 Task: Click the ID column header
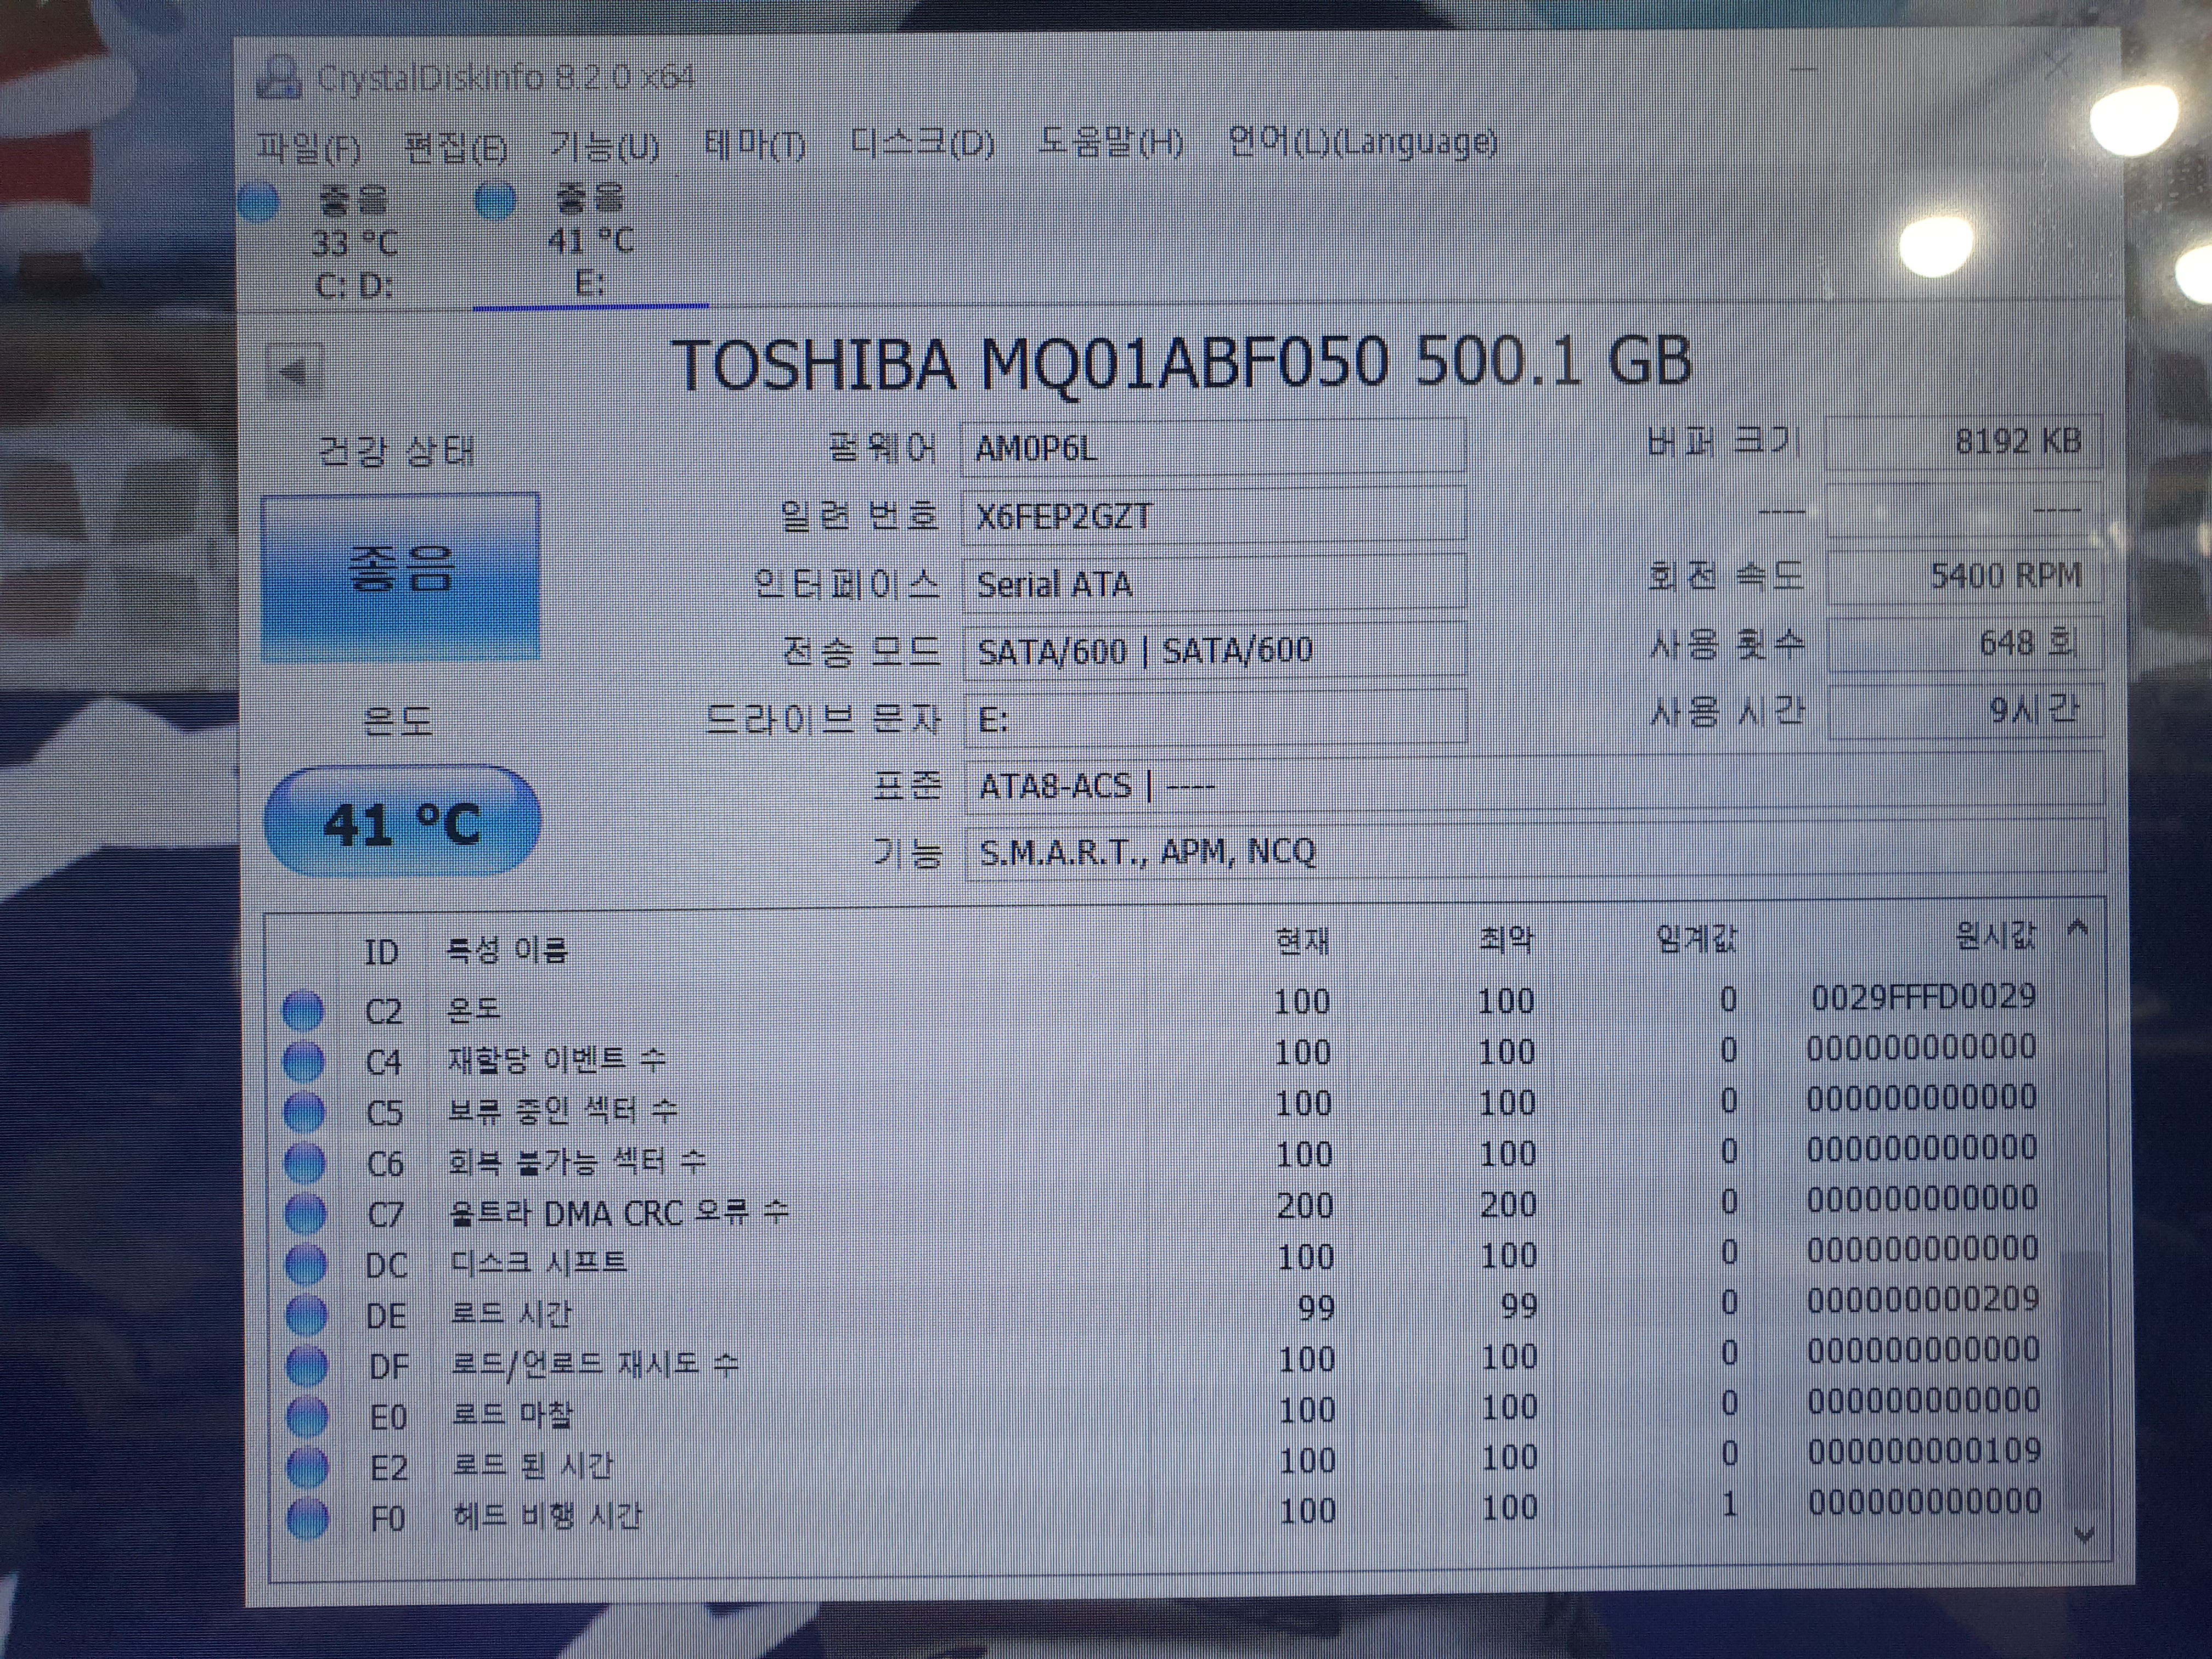point(382,952)
